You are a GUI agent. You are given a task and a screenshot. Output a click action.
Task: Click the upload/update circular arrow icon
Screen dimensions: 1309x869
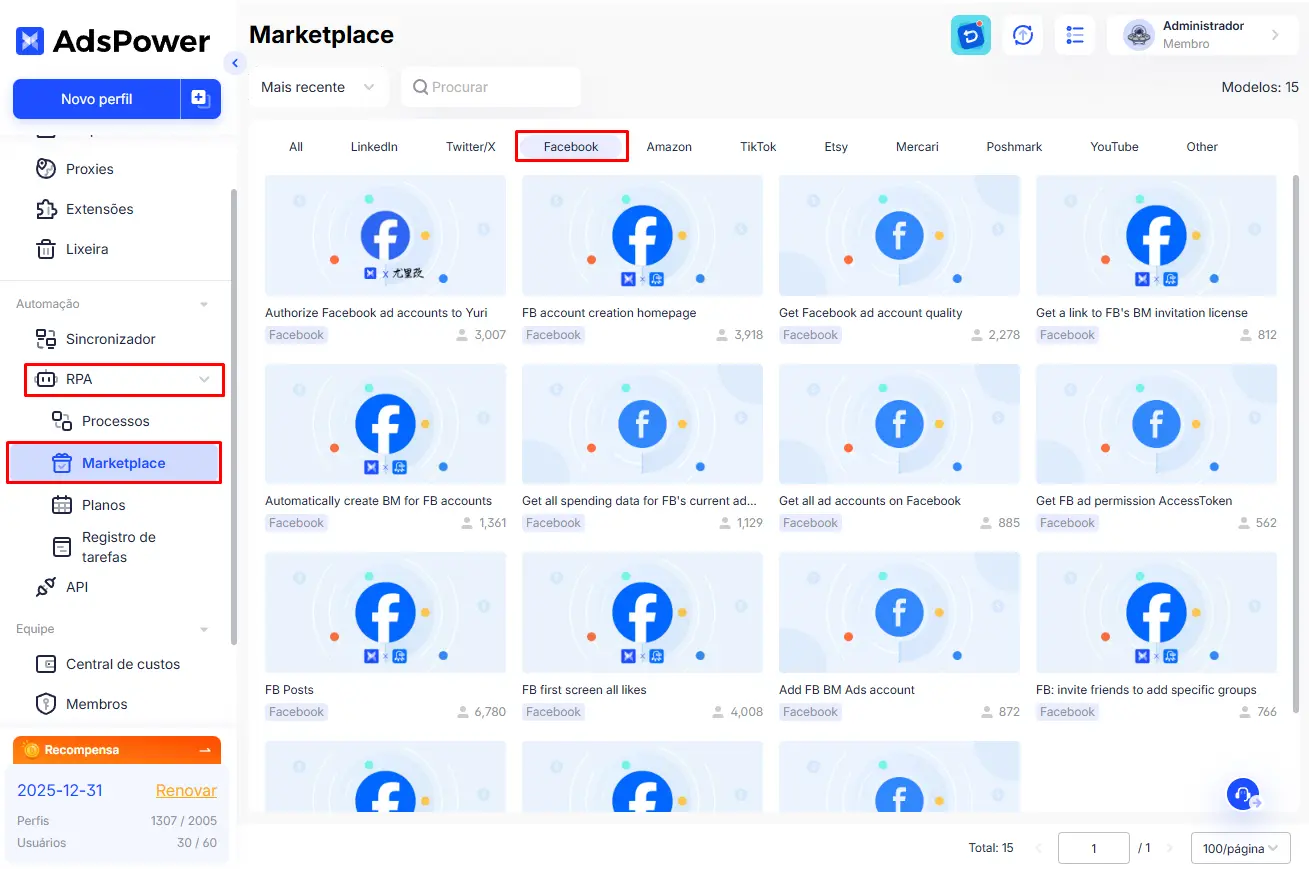coord(1023,35)
